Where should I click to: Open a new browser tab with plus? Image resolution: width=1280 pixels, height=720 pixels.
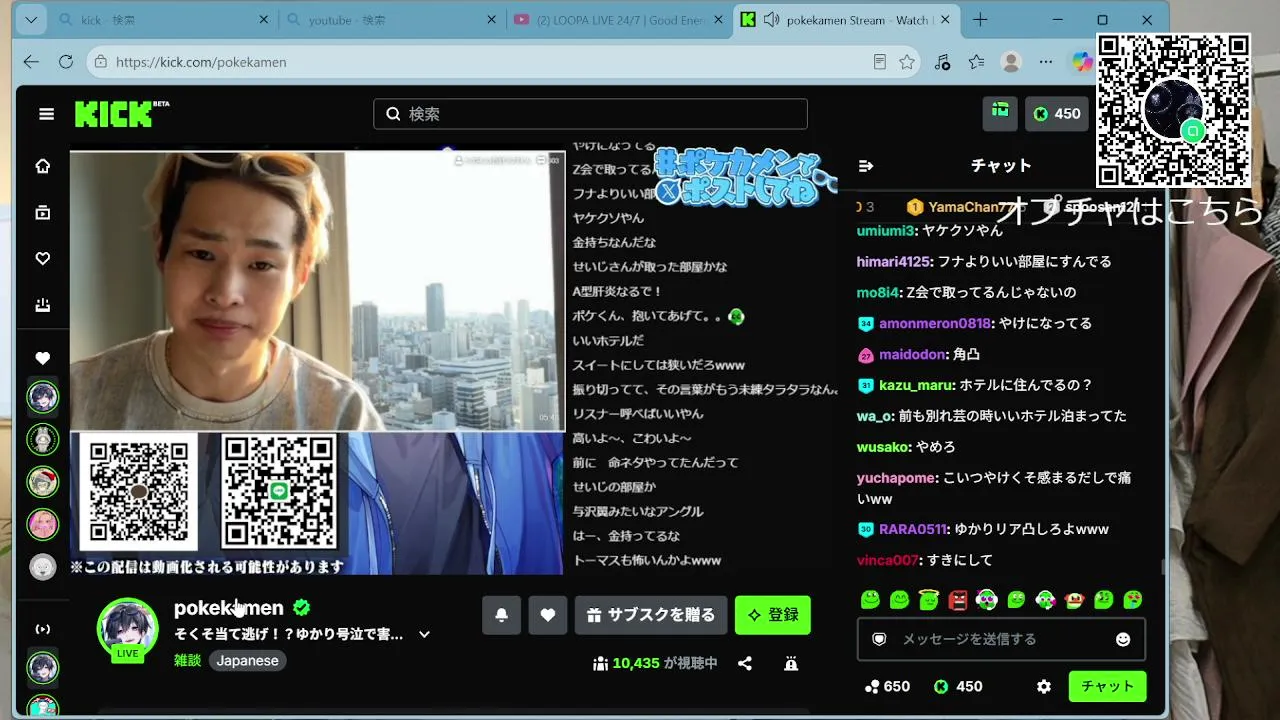pos(980,20)
